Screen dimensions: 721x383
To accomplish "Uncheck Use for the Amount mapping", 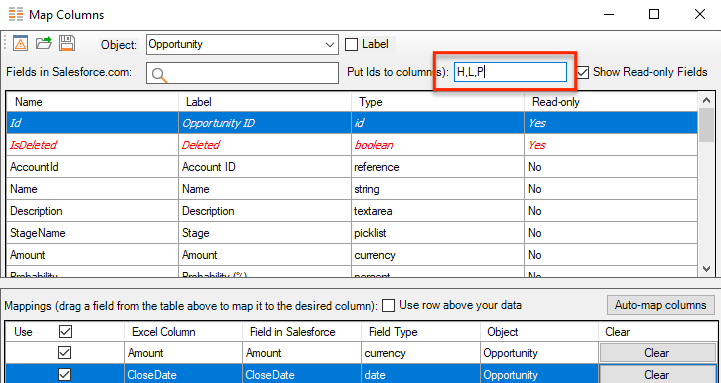I will click(64, 353).
